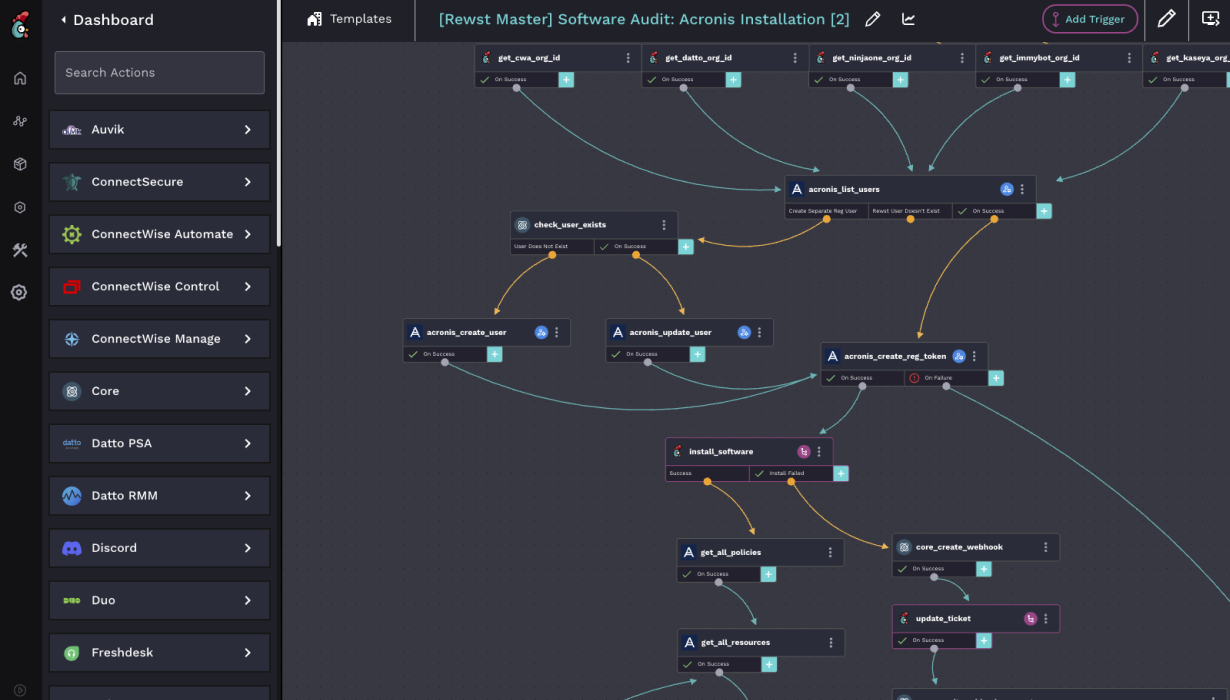1230x700 pixels.
Task: Open the workflows icon in sidebar
Action: click(18, 121)
